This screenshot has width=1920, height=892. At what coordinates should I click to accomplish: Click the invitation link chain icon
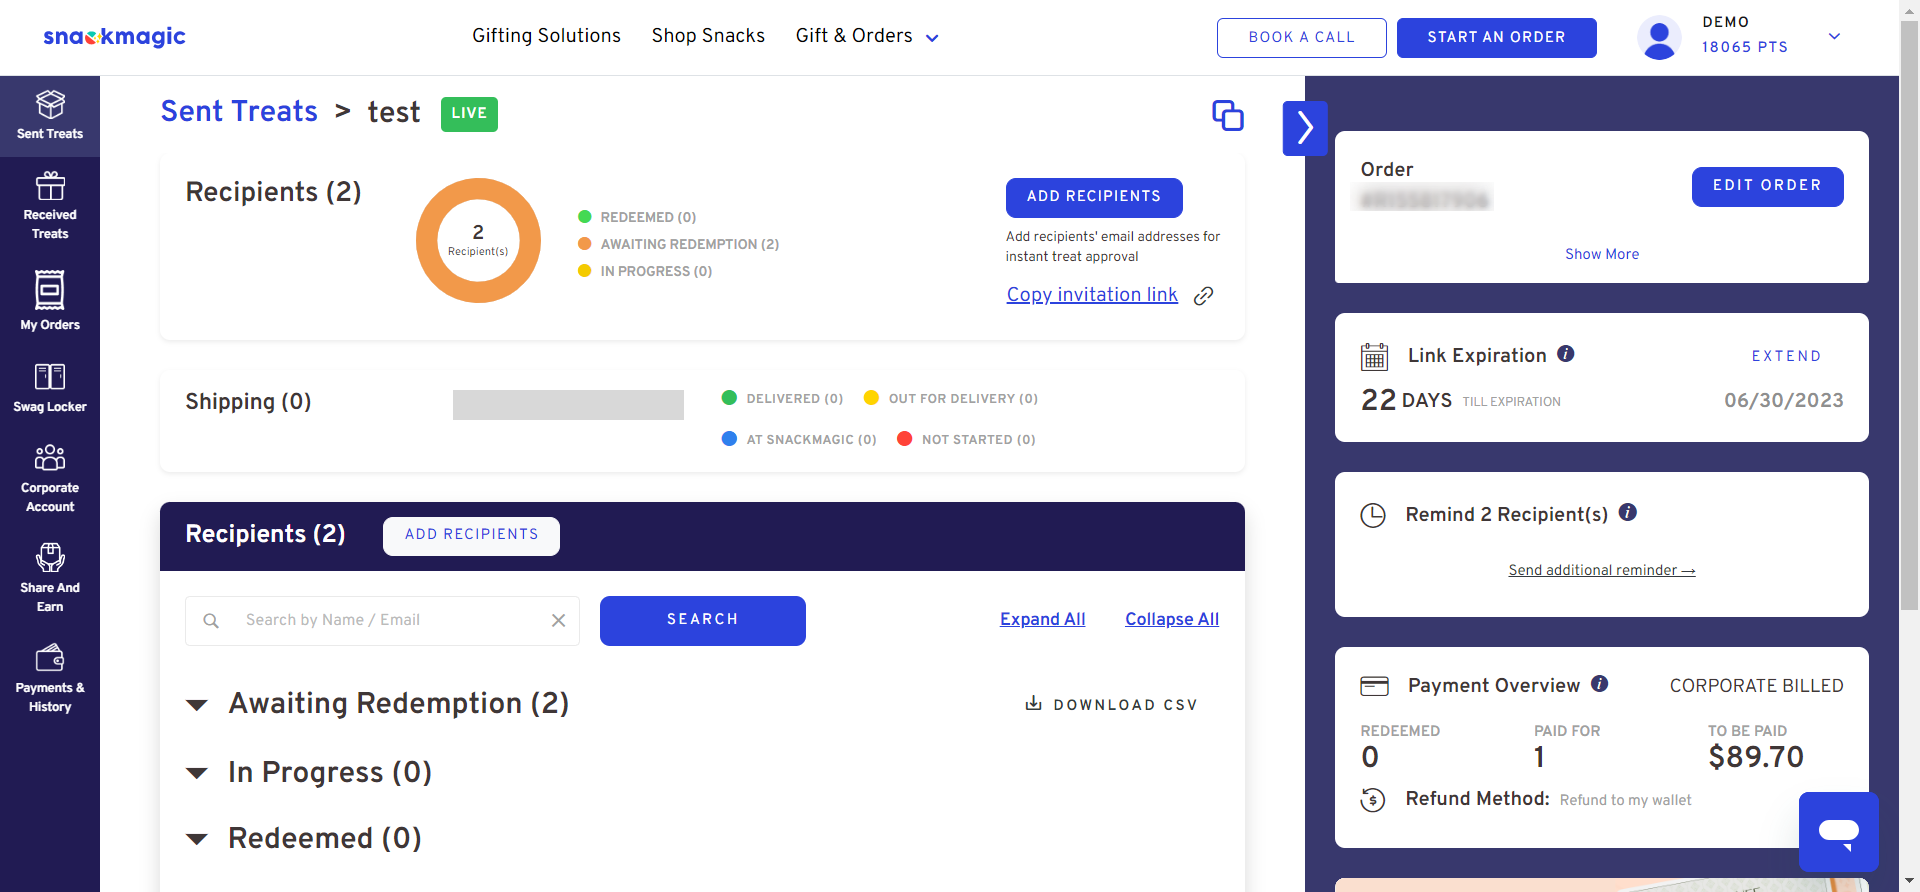click(1204, 295)
